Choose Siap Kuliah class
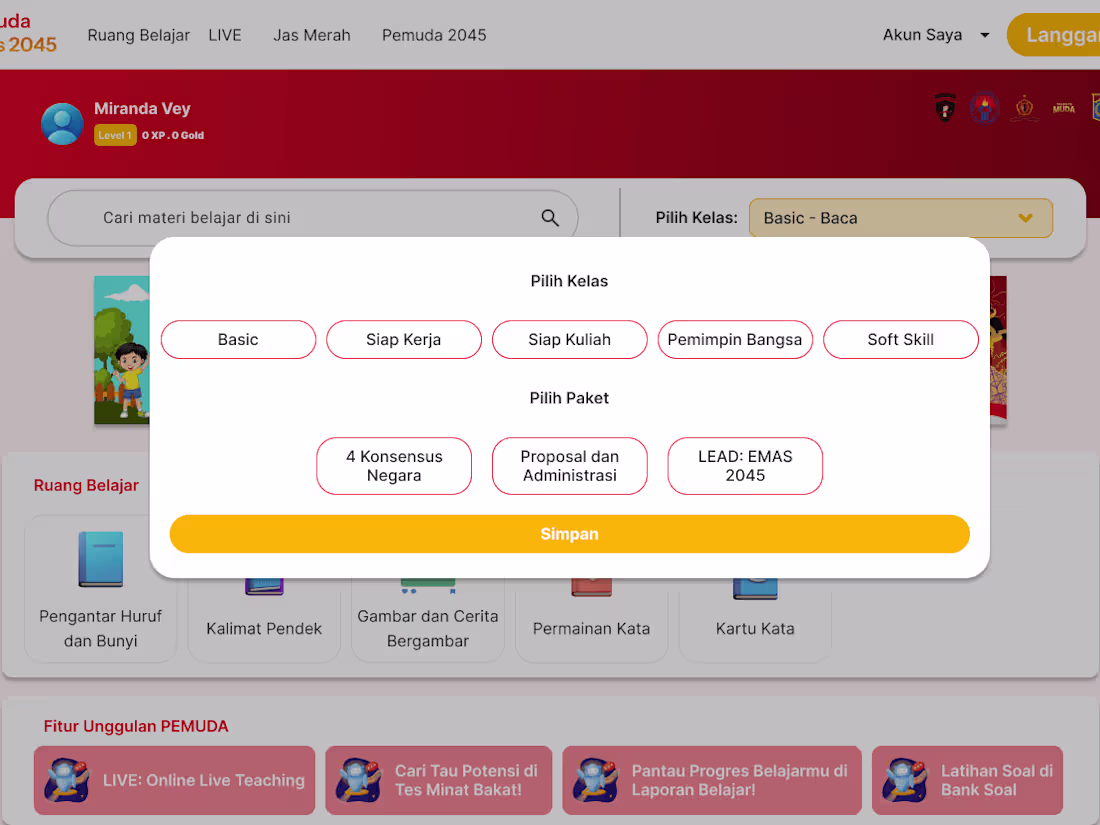Screen dimensions: 1100x825 coord(570,340)
